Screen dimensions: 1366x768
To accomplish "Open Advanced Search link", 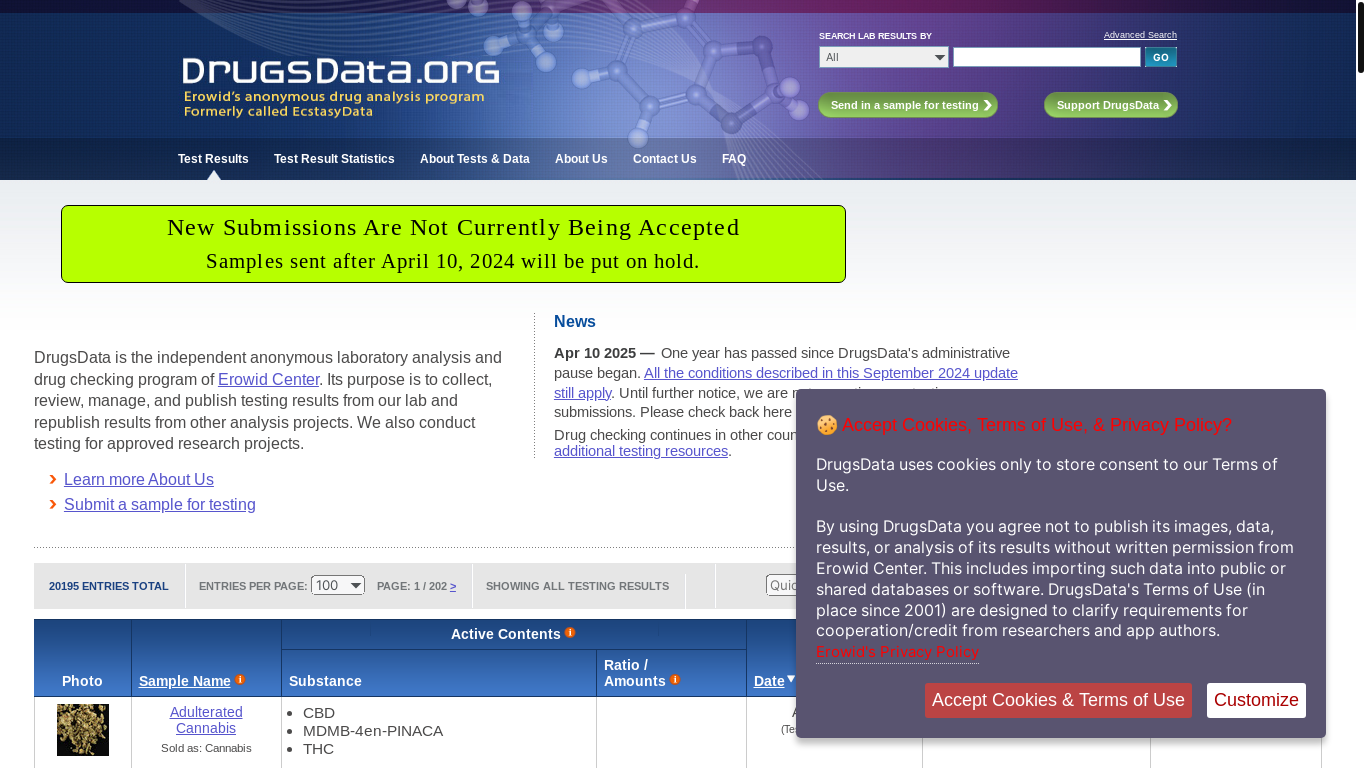I will tap(1140, 35).
